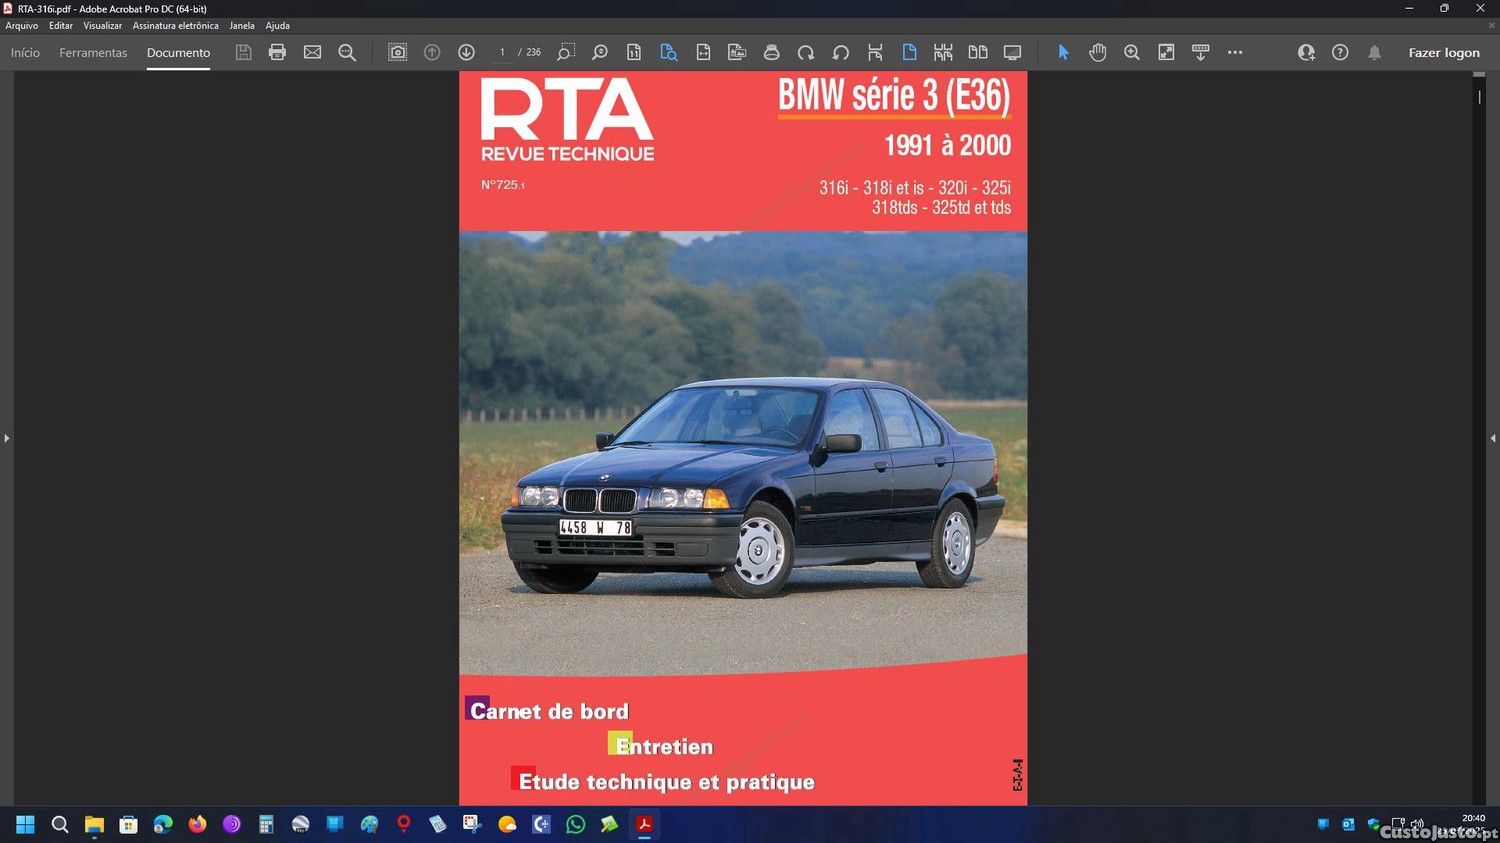This screenshot has height=843, width=1500.
Task: Click the vertical scrollbar thumb
Action: pyautogui.click(x=1479, y=97)
